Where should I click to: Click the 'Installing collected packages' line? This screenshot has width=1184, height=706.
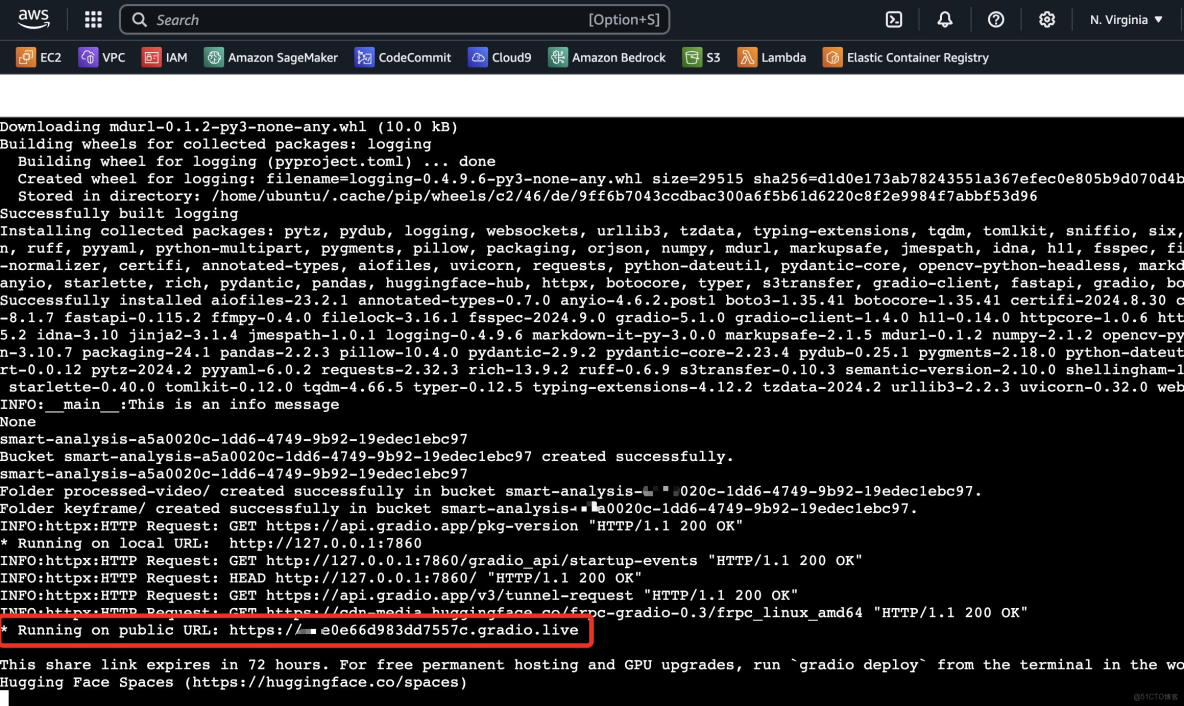[x=592, y=230]
